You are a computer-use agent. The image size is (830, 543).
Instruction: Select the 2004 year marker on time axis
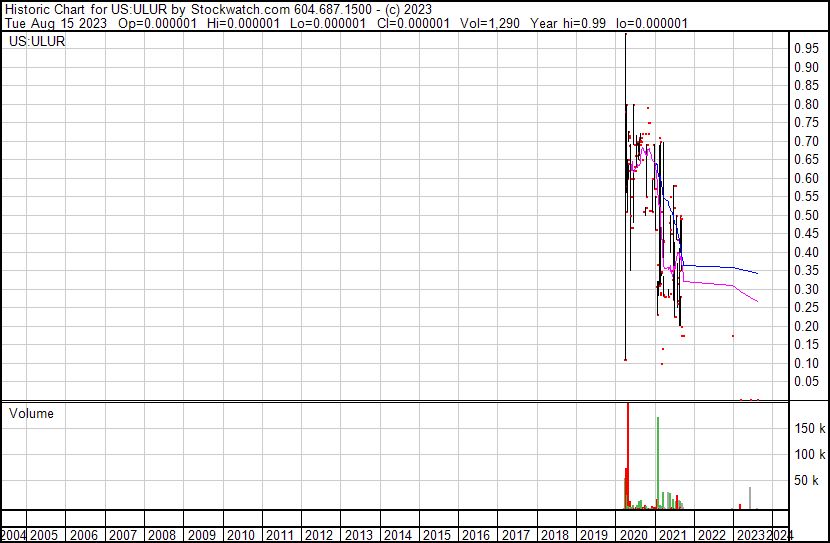coord(14,535)
